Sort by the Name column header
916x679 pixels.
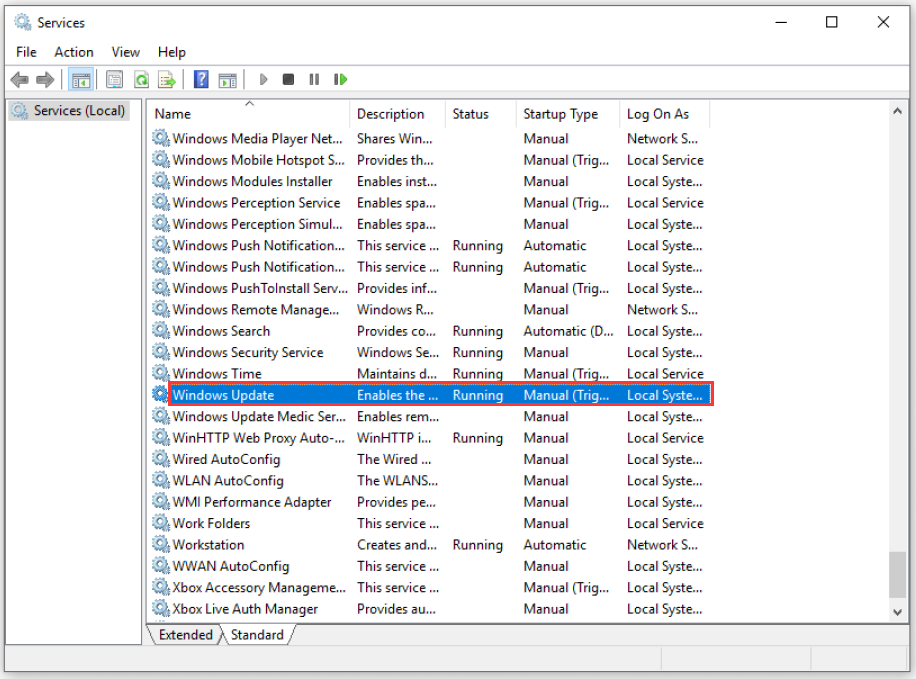pos(249,113)
